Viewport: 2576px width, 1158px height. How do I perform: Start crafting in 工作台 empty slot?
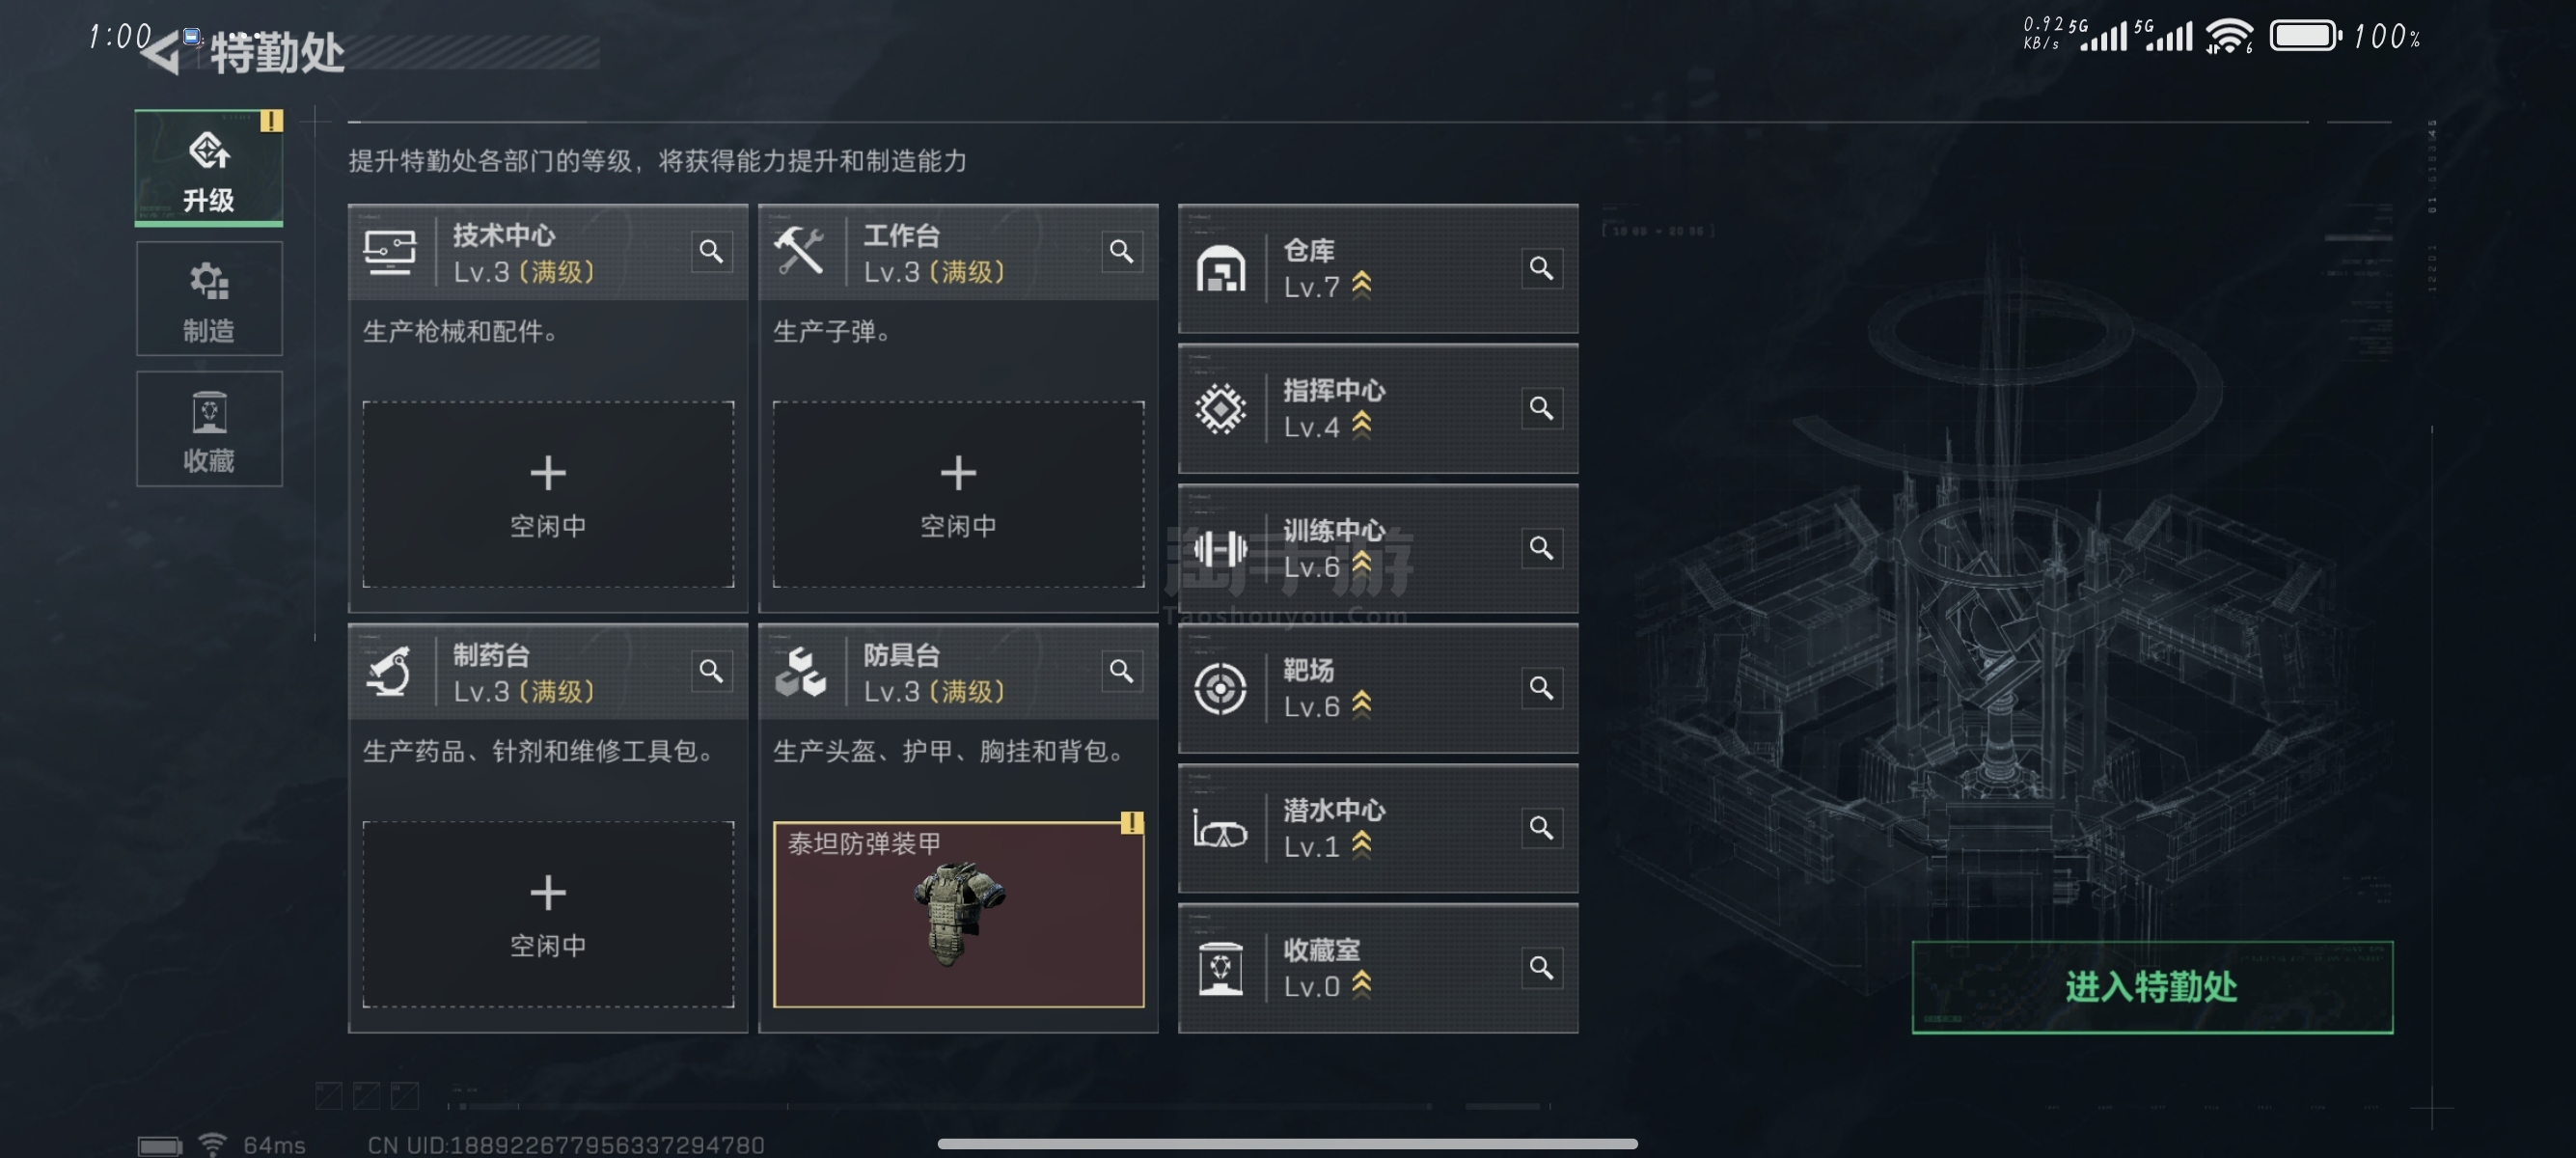958,494
